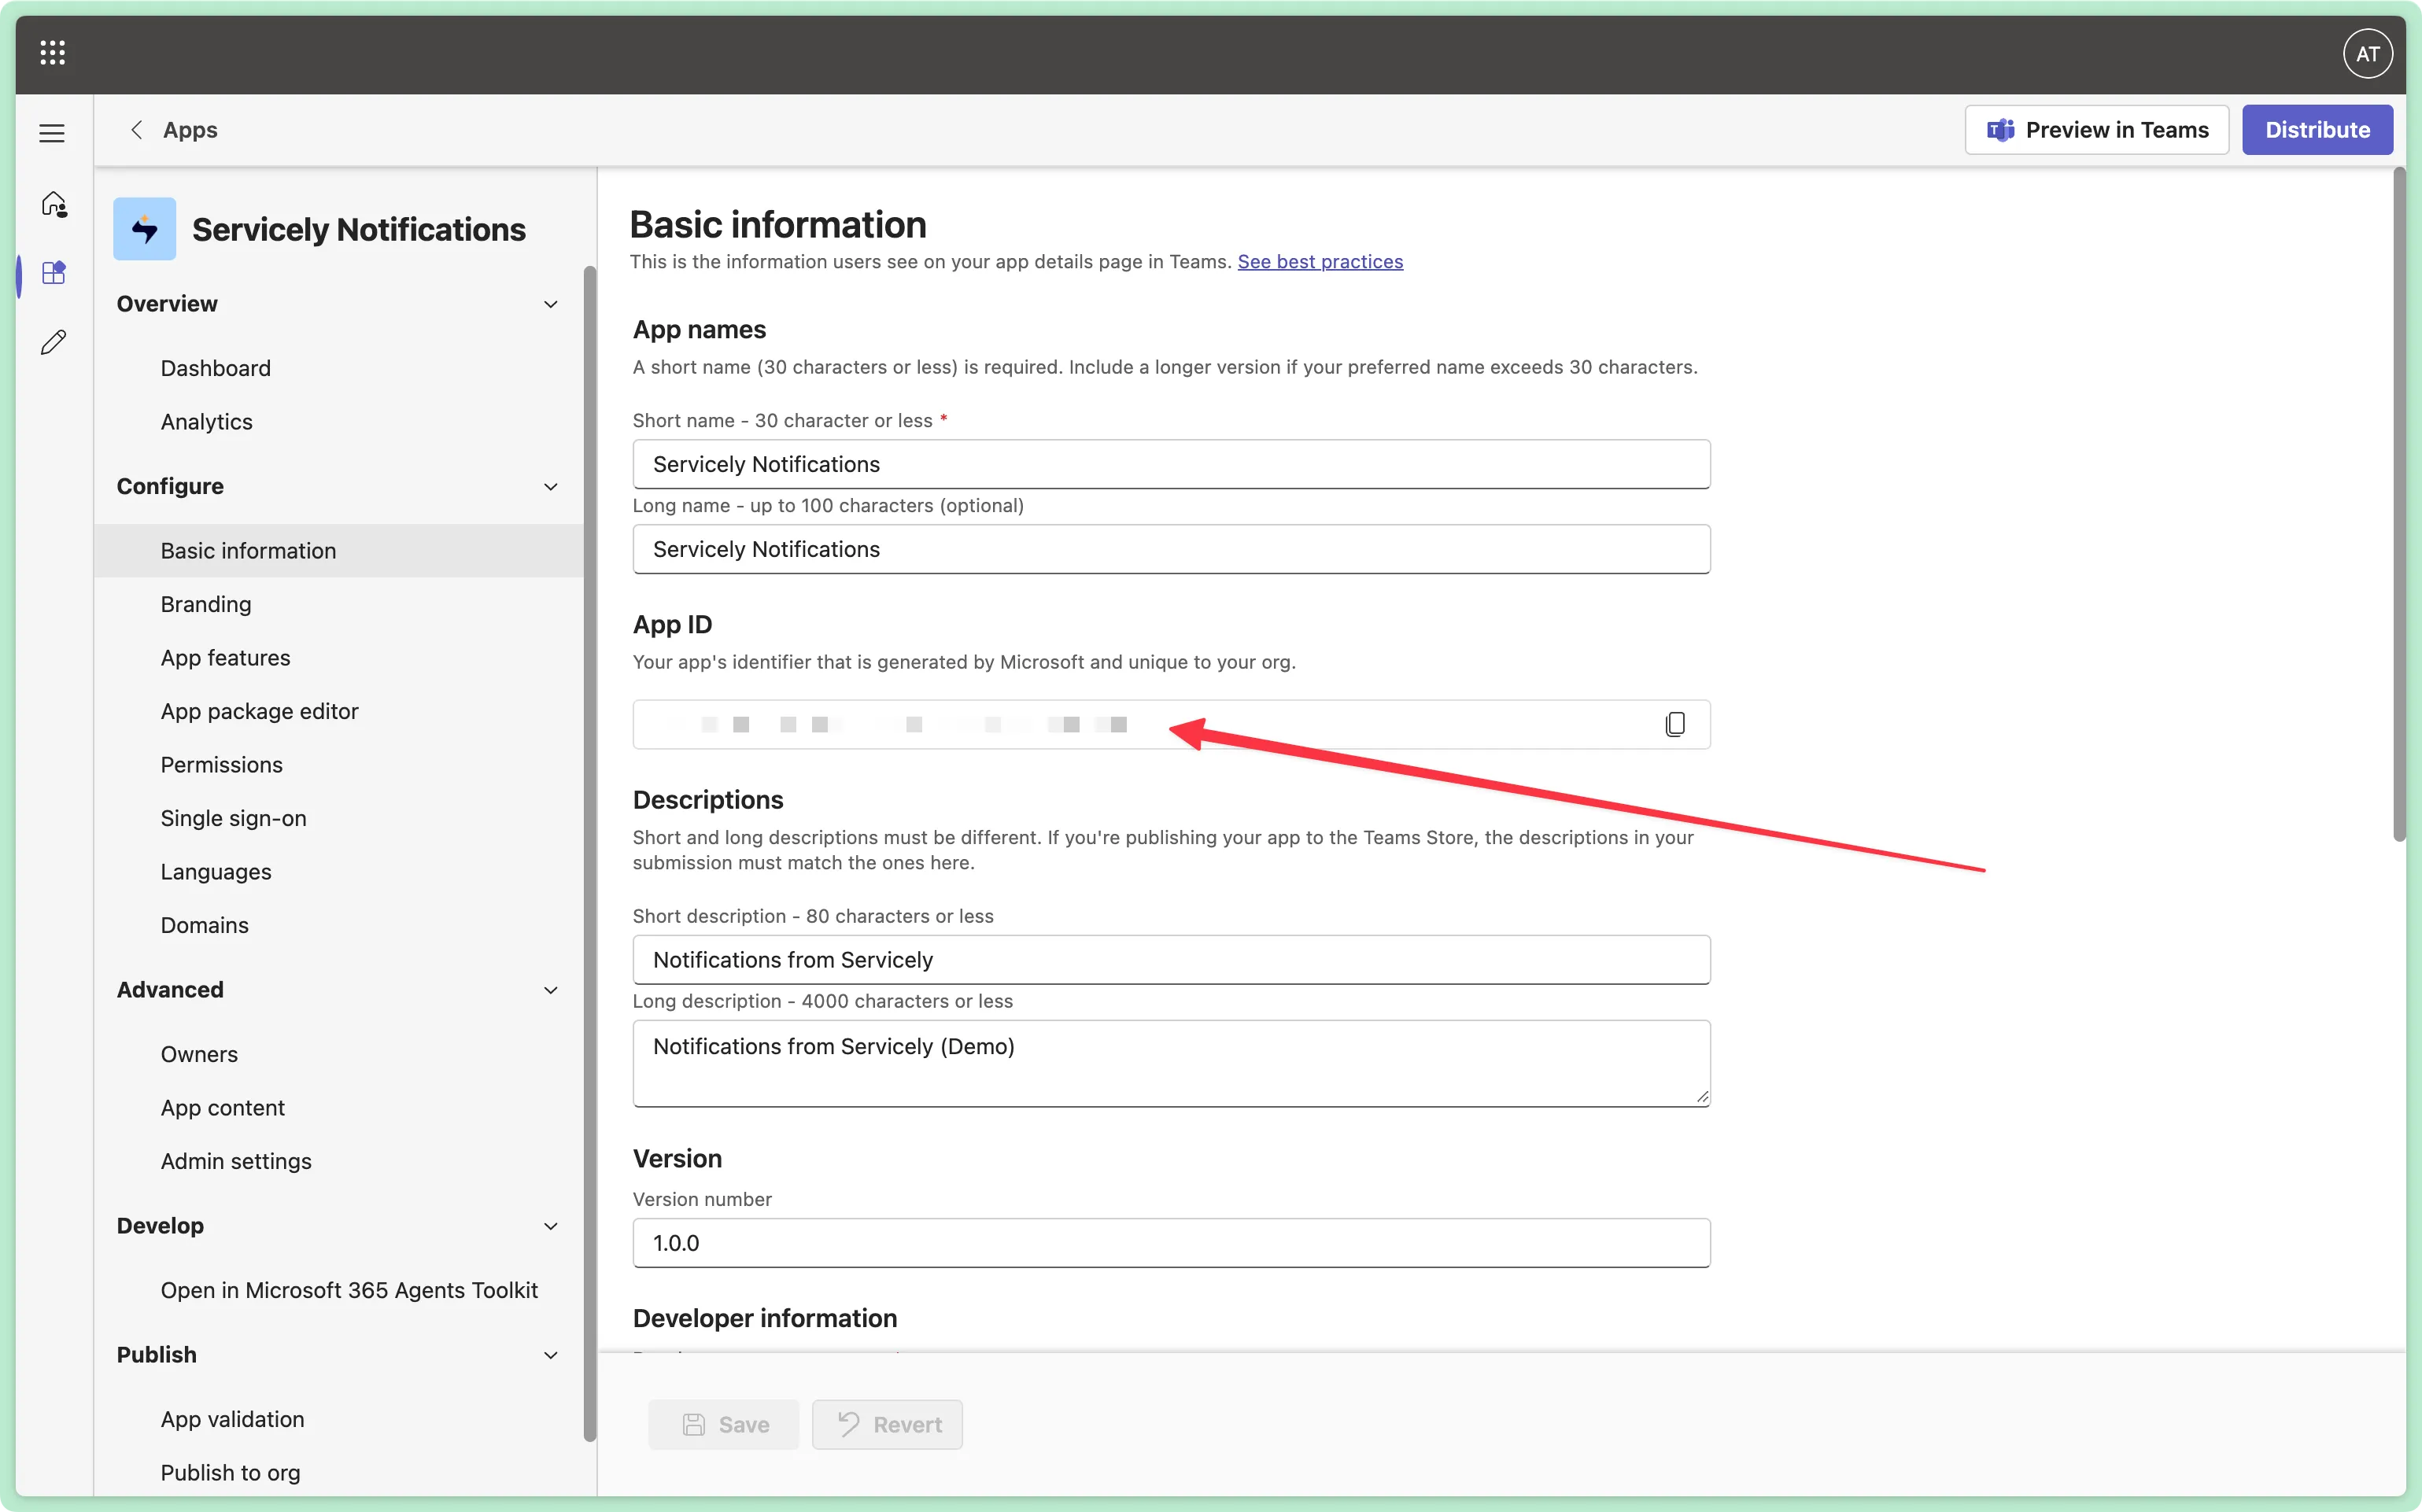The image size is (2422, 1512).
Task: Follow the See best practices link
Action: tap(1320, 262)
